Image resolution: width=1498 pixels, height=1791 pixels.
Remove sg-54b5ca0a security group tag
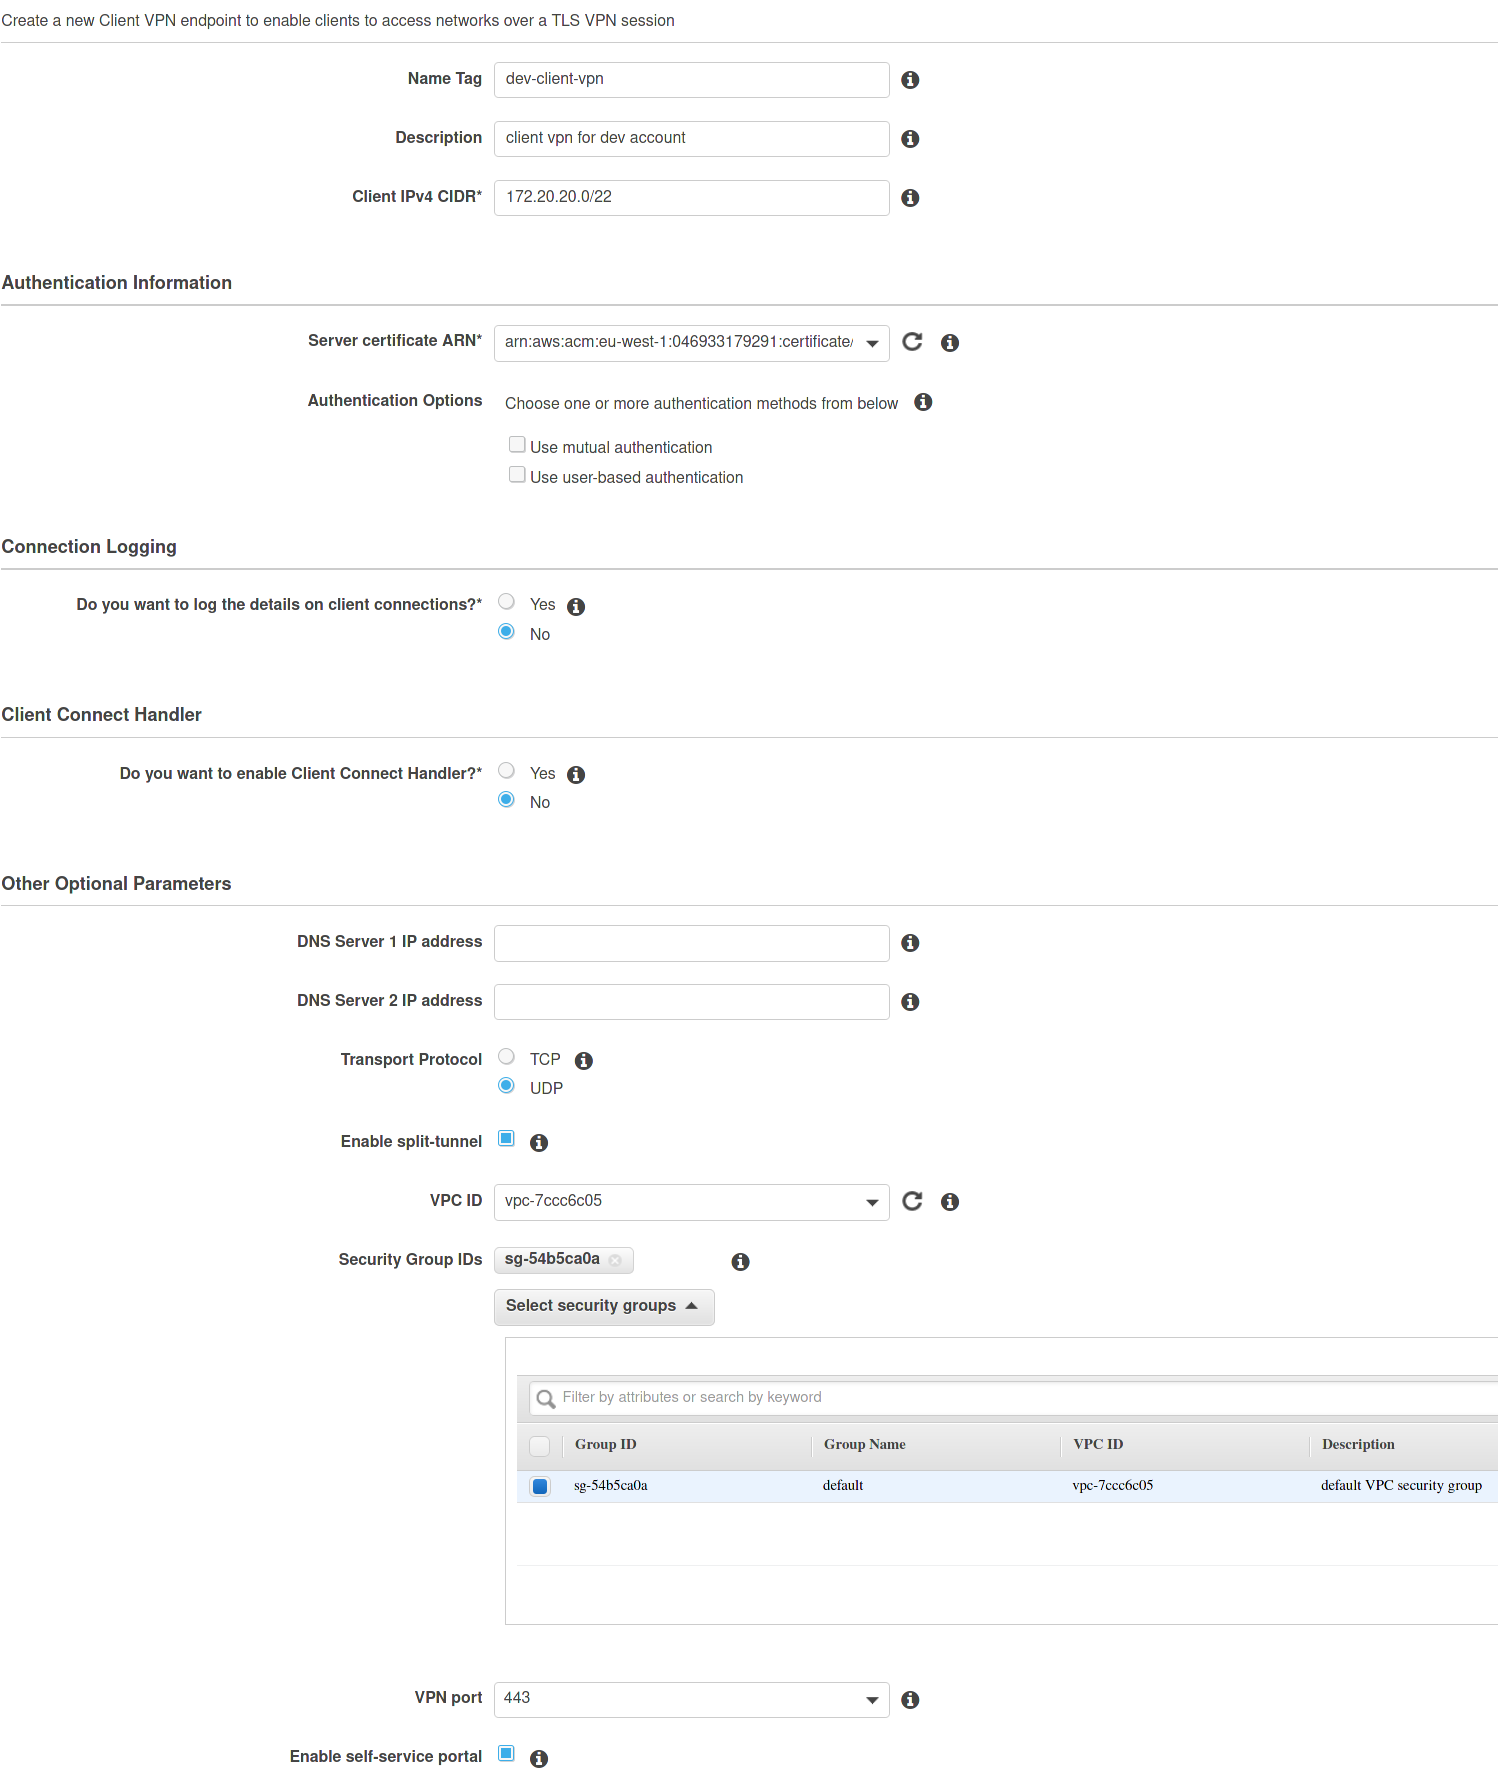pyautogui.click(x=615, y=1260)
